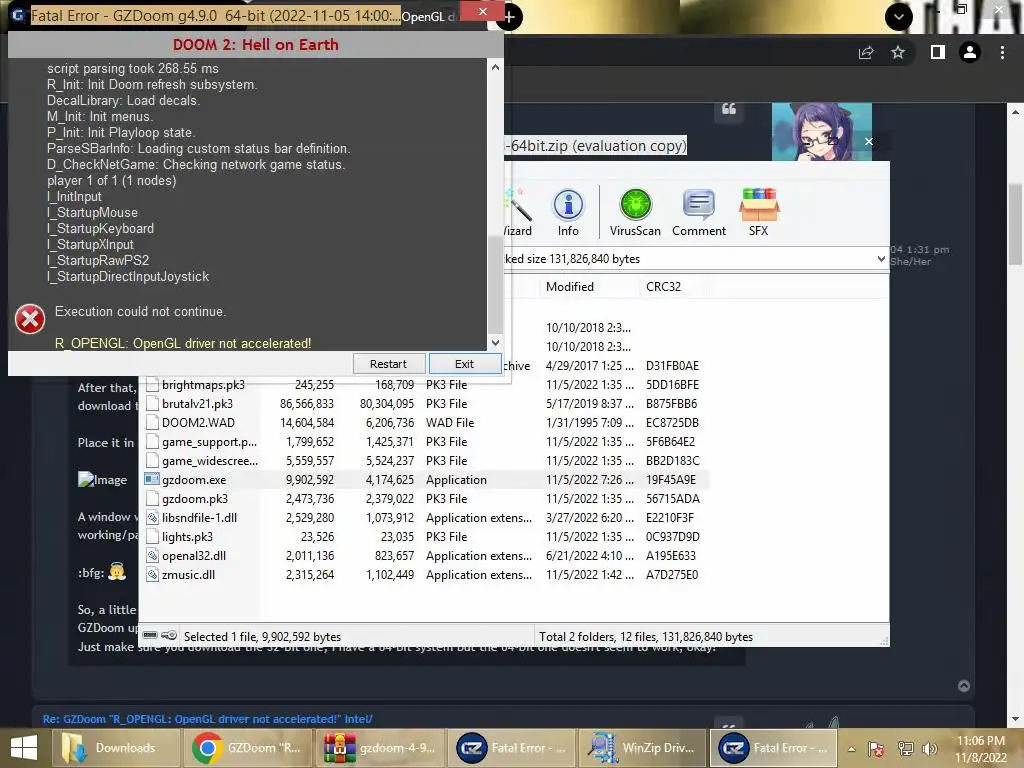Screen dimensions: 1024x768
Task: Switch to WinRAR gzdoom-4-9 taskbar window
Action: coord(380,748)
